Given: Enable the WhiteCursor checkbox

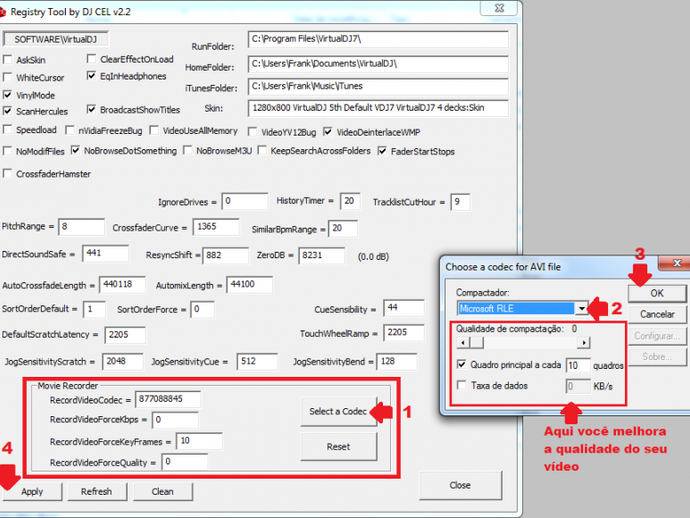Looking at the screenshot, I should click(7, 77).
